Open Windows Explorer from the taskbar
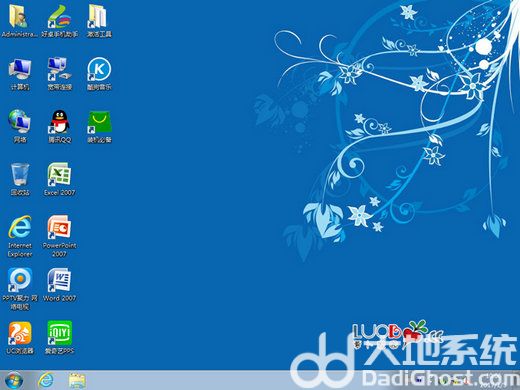This screenshot has width=520, height=390. [x=77, y=380]
